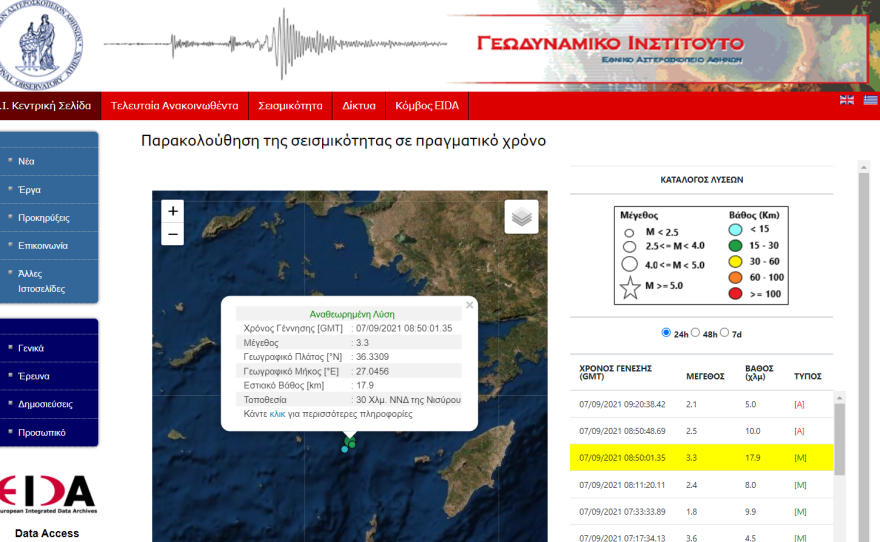Open Σεισμικότητα menu

[x=290, y=106]
